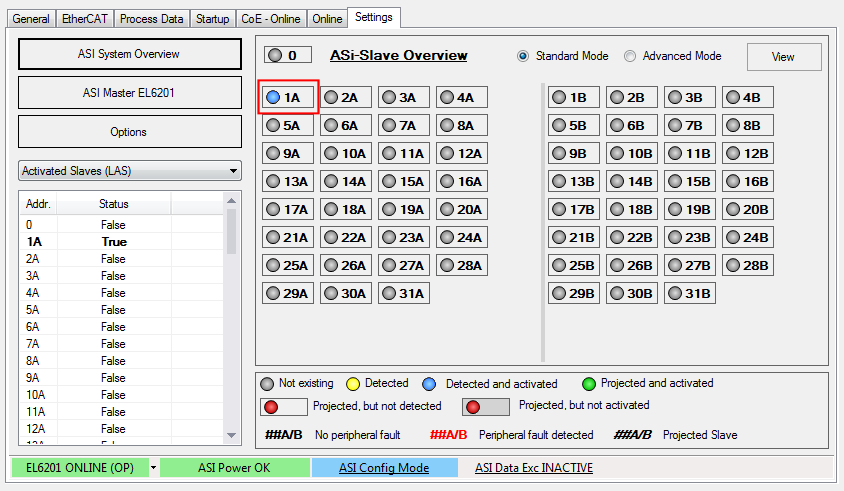Click the View button
This screenshot has height=491, width=844.
coord(784,57)
